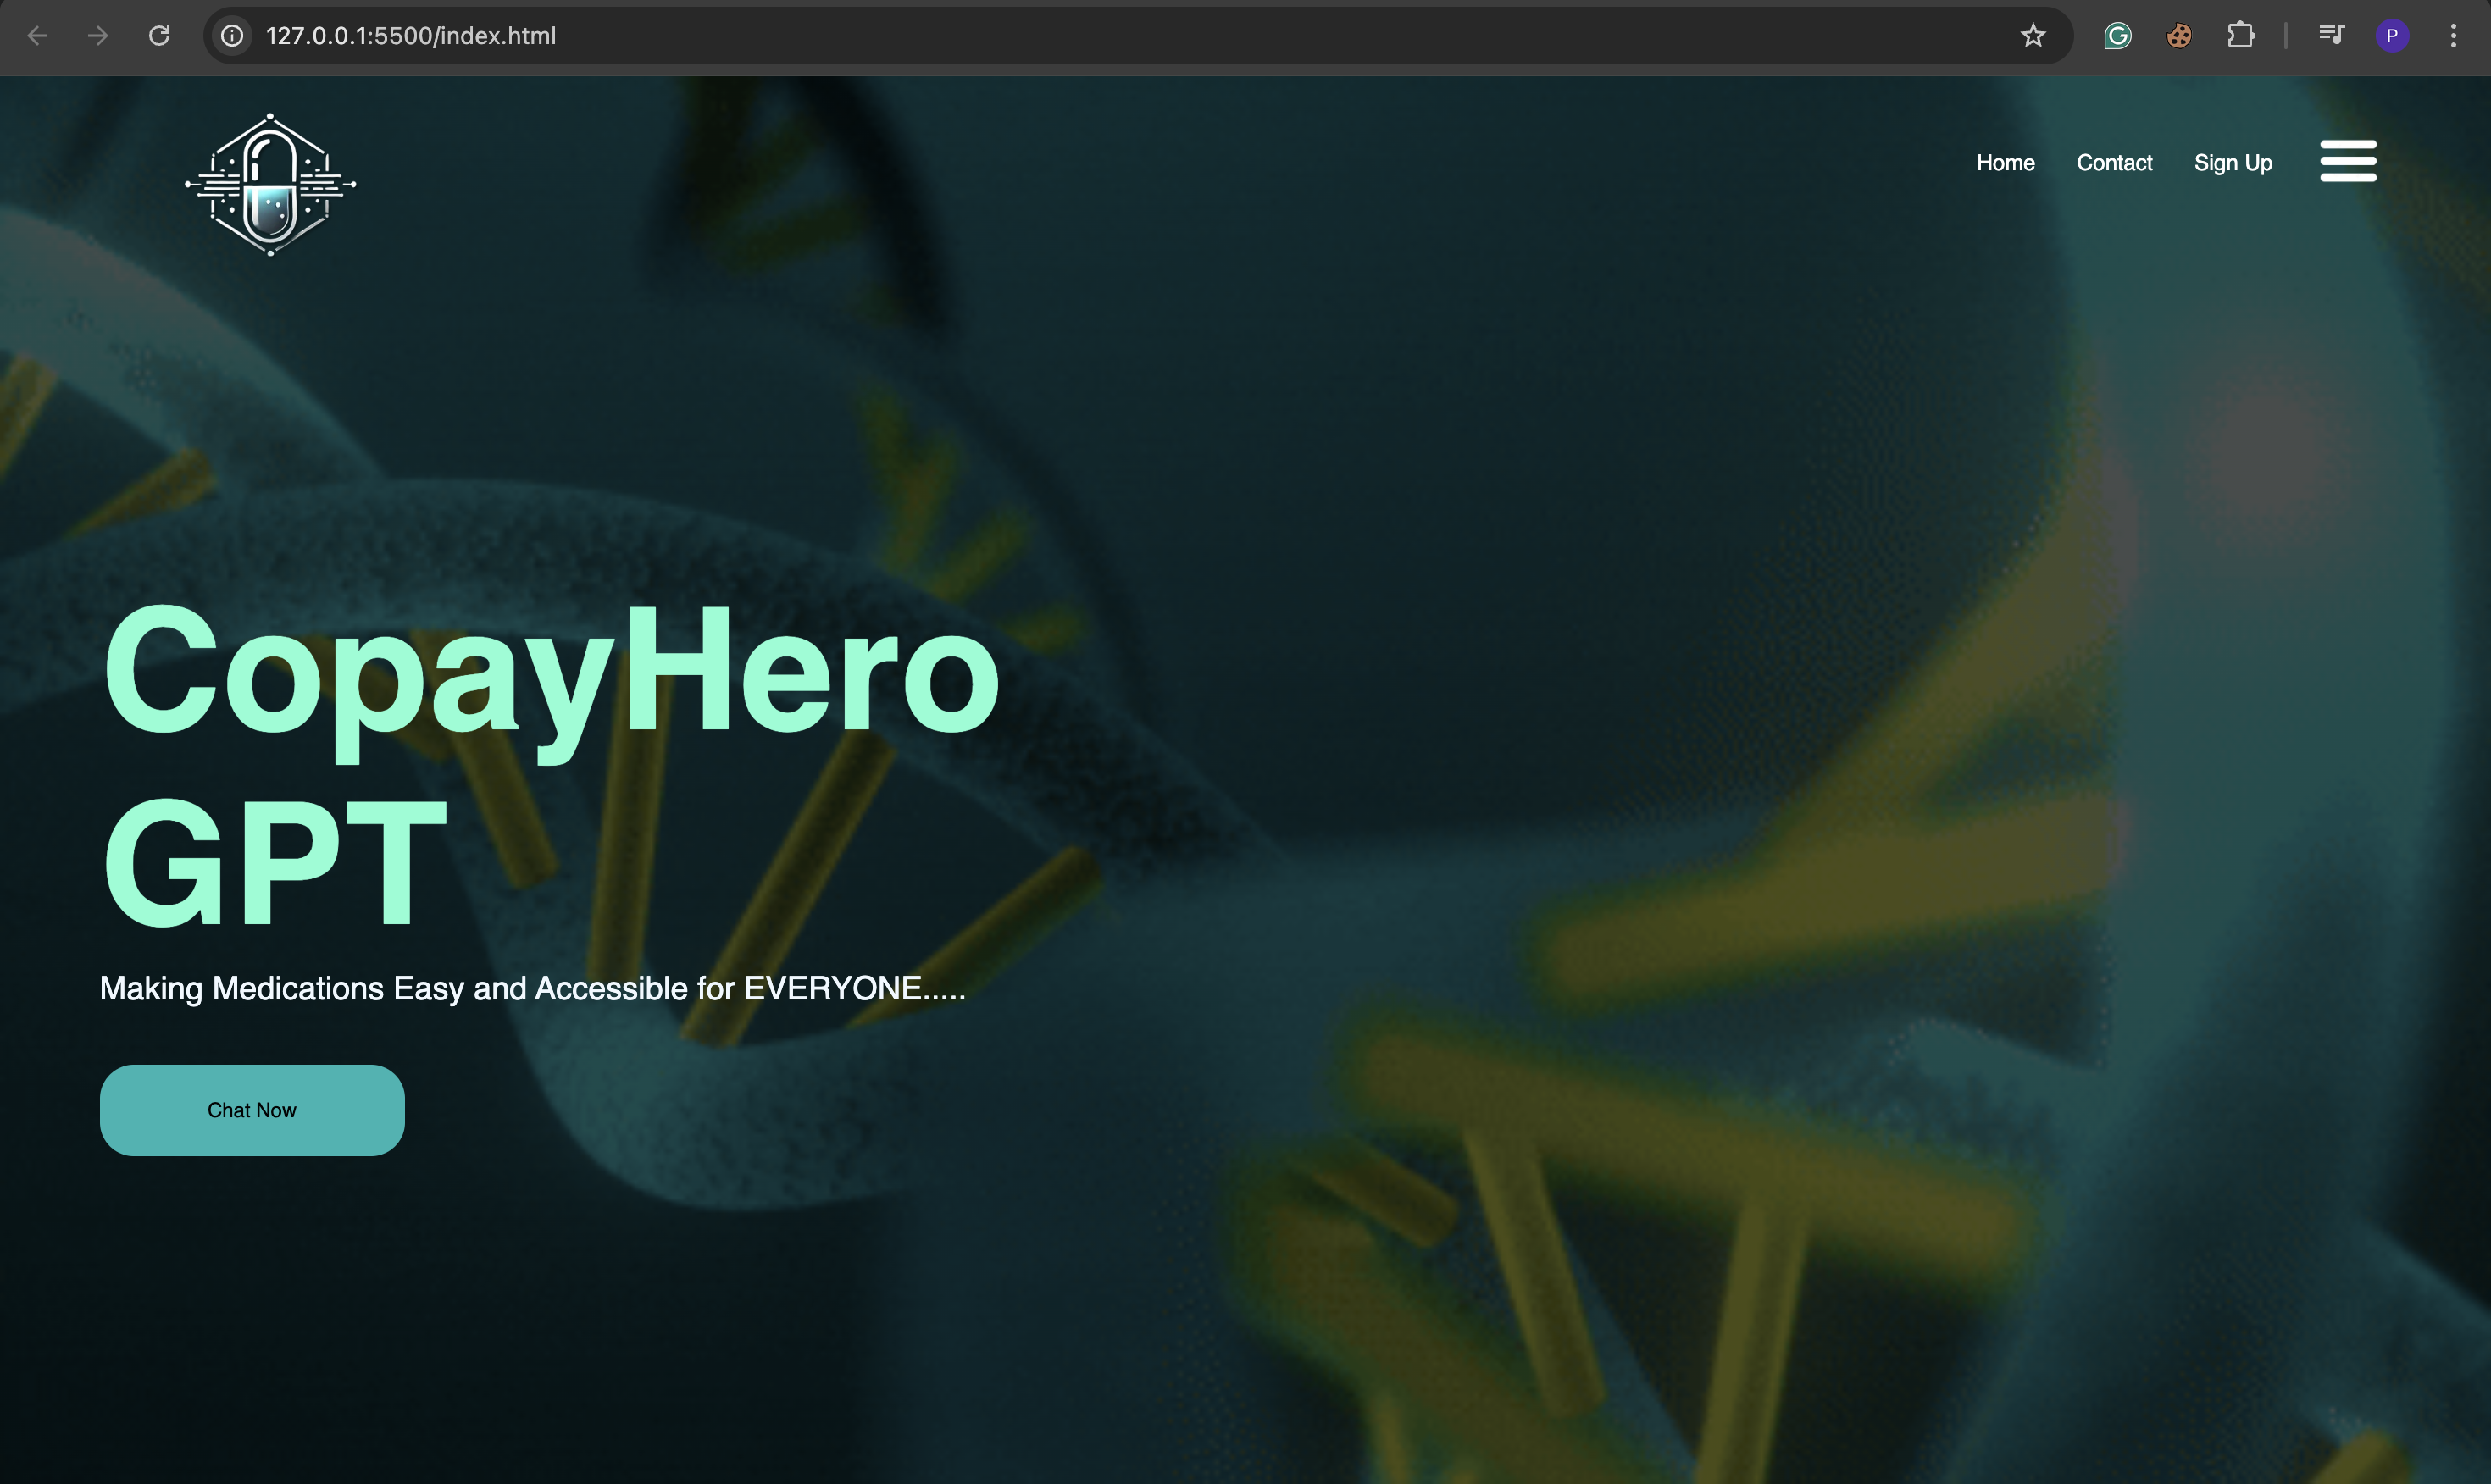Open the Extensions puzzle icon

[2240, 36]
